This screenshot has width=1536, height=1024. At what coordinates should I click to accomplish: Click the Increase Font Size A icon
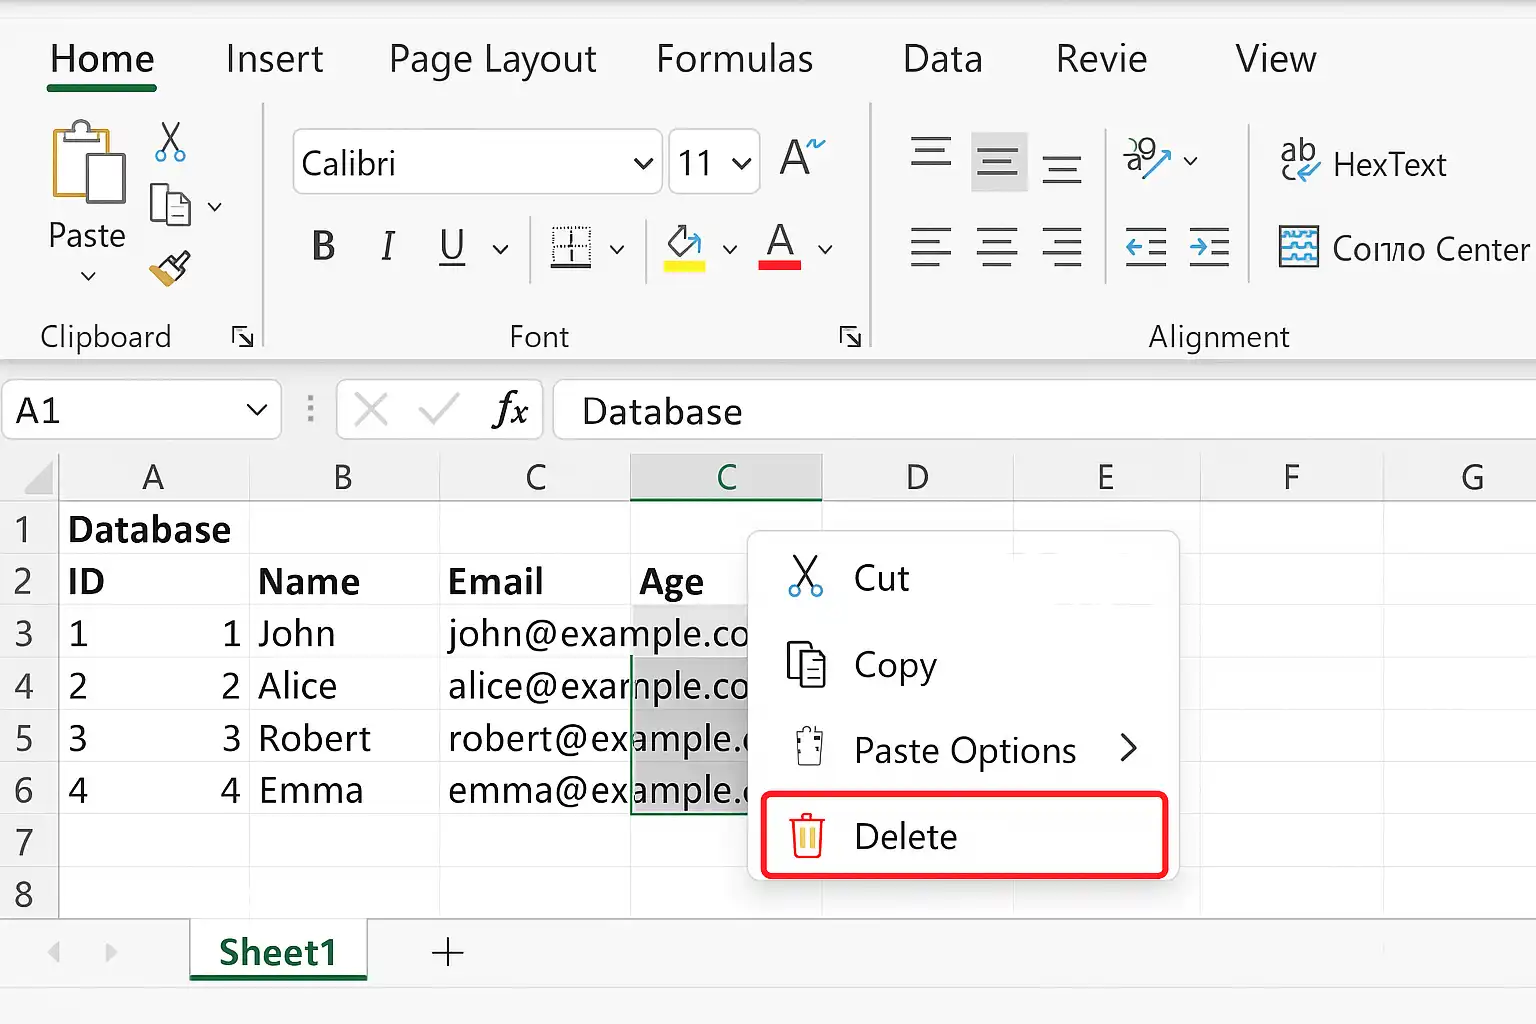802,157
